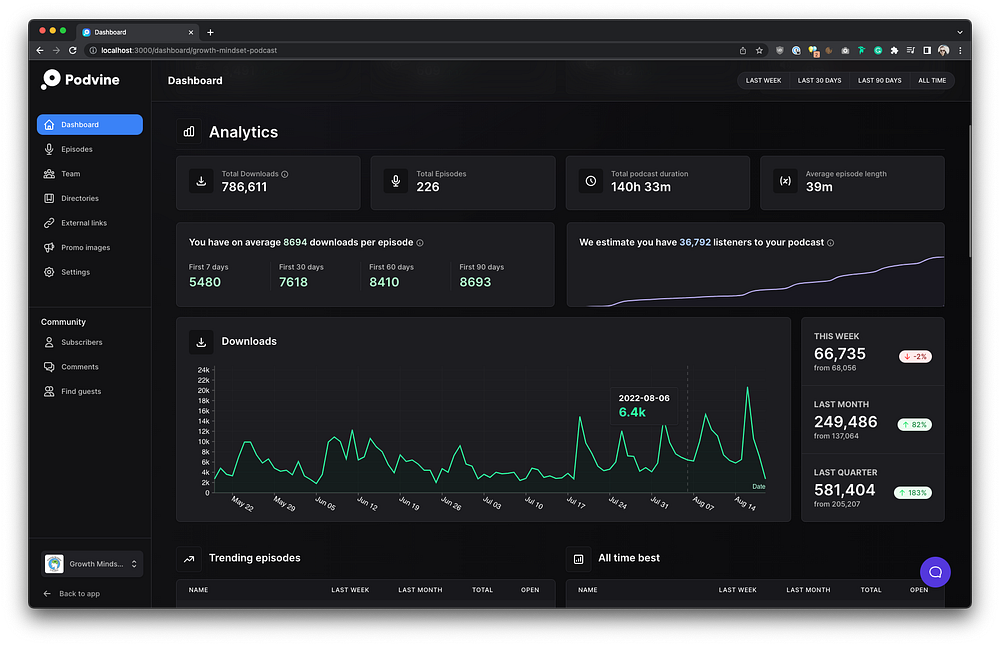Go to Subscribers in Community section
Screen dimensions: 1000x646
(x=81, y=342)
